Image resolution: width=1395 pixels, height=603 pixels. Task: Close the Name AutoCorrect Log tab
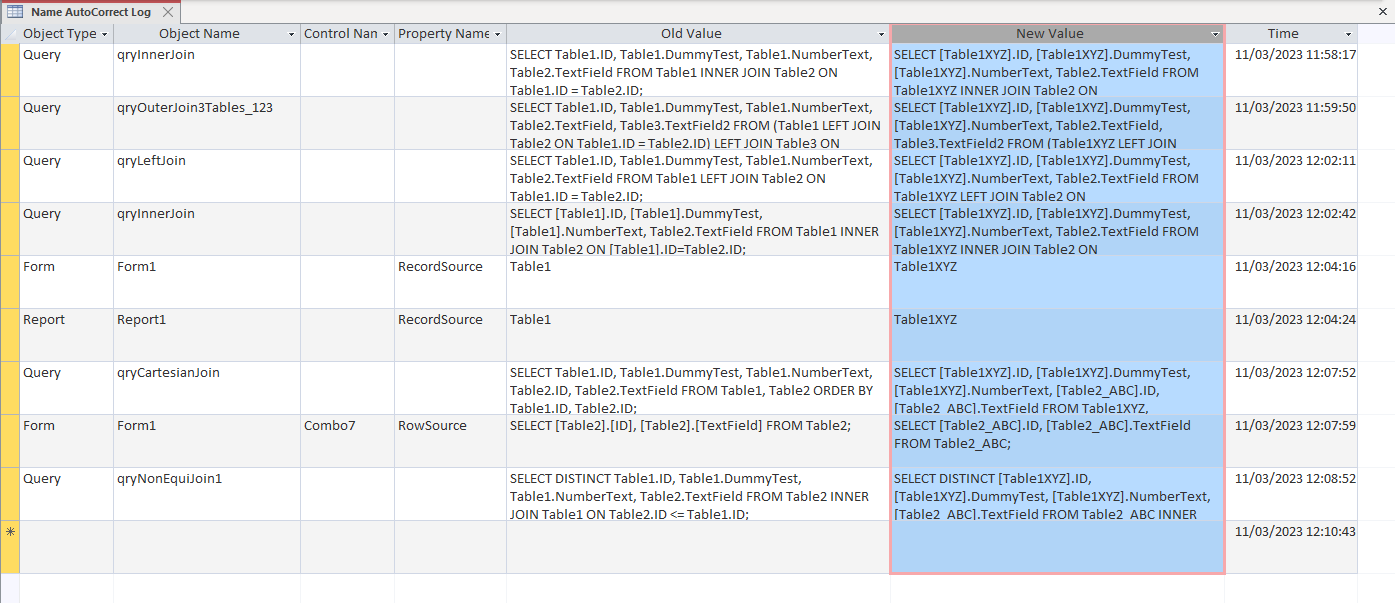167,12
